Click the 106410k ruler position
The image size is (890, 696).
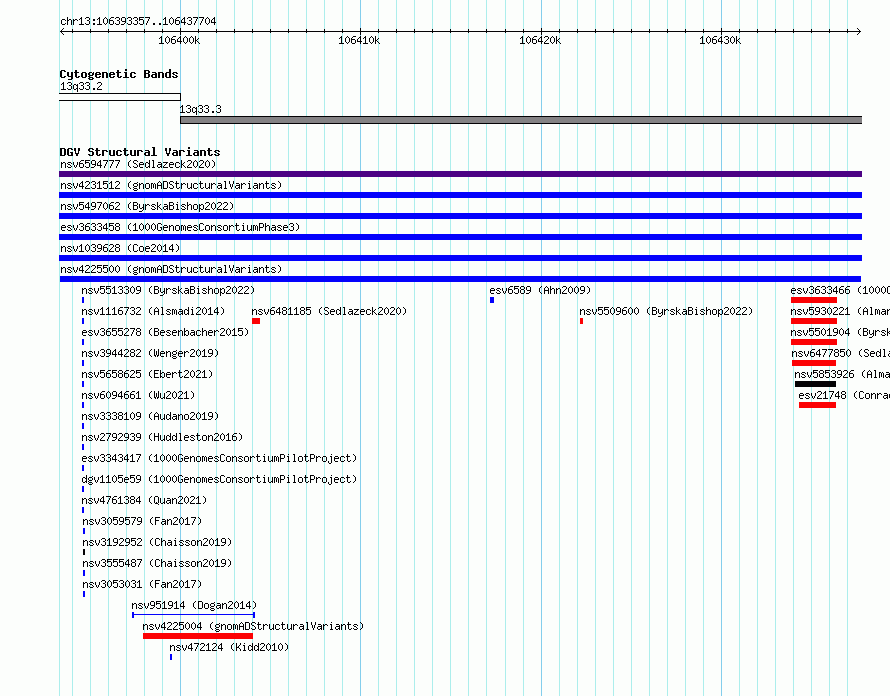(359, 40)
